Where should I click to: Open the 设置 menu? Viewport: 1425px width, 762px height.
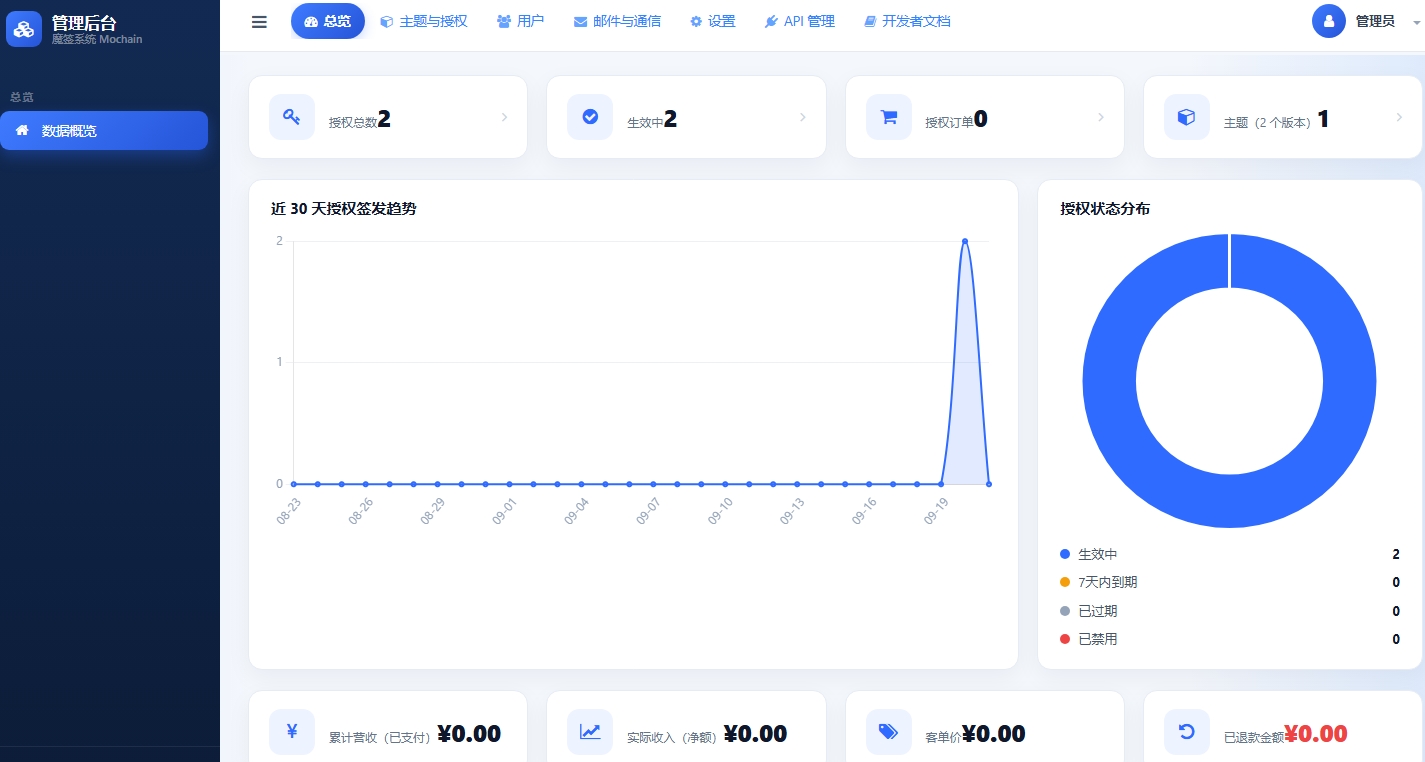[x=713, y=21]
